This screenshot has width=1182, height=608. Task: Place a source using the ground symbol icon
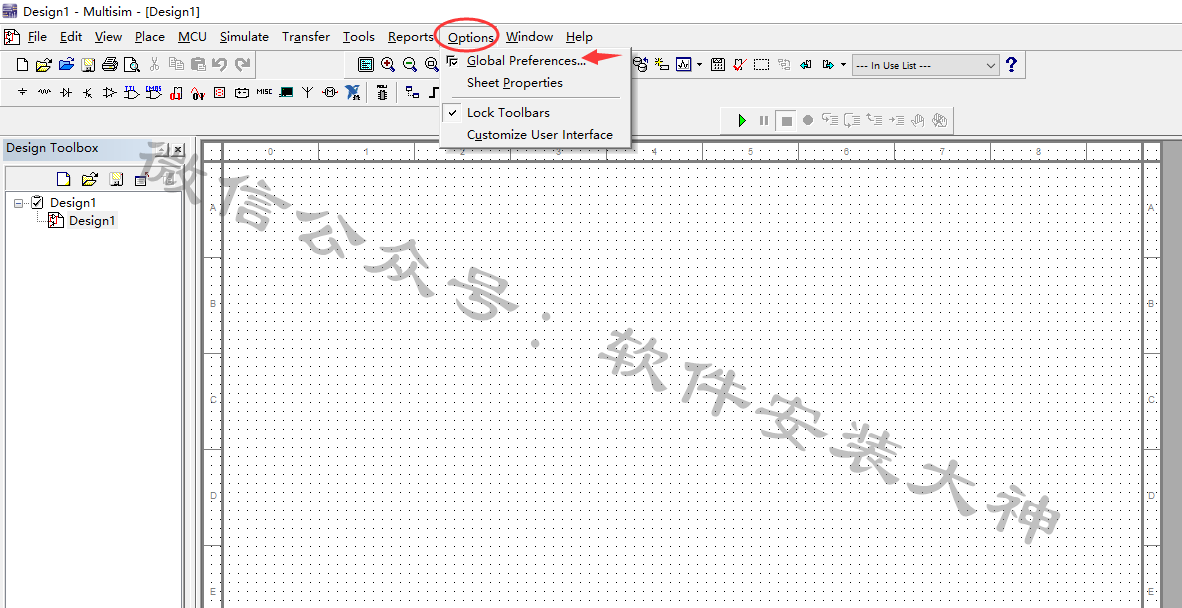point(23,93)
